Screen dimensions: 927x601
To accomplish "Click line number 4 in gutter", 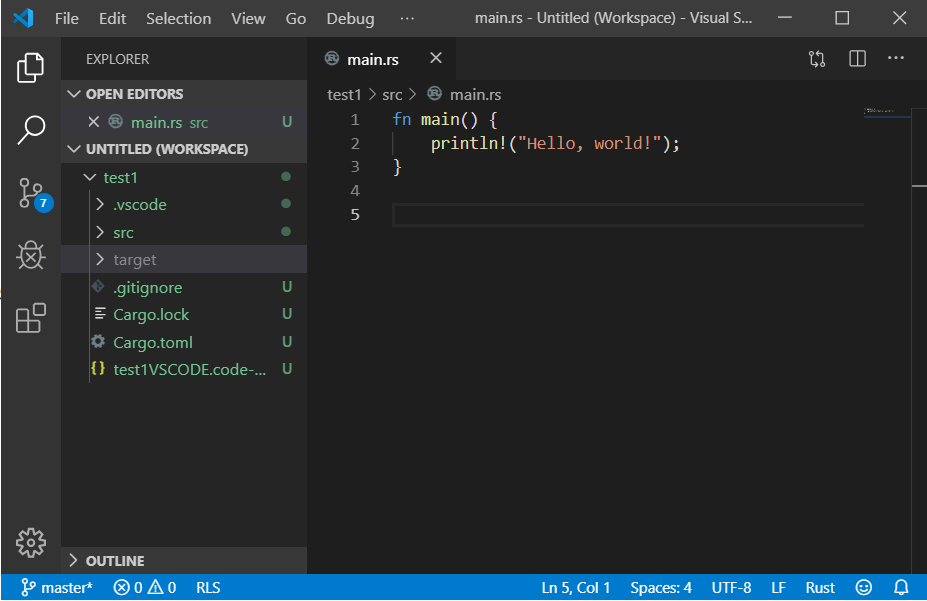I will tap(355, 190).
